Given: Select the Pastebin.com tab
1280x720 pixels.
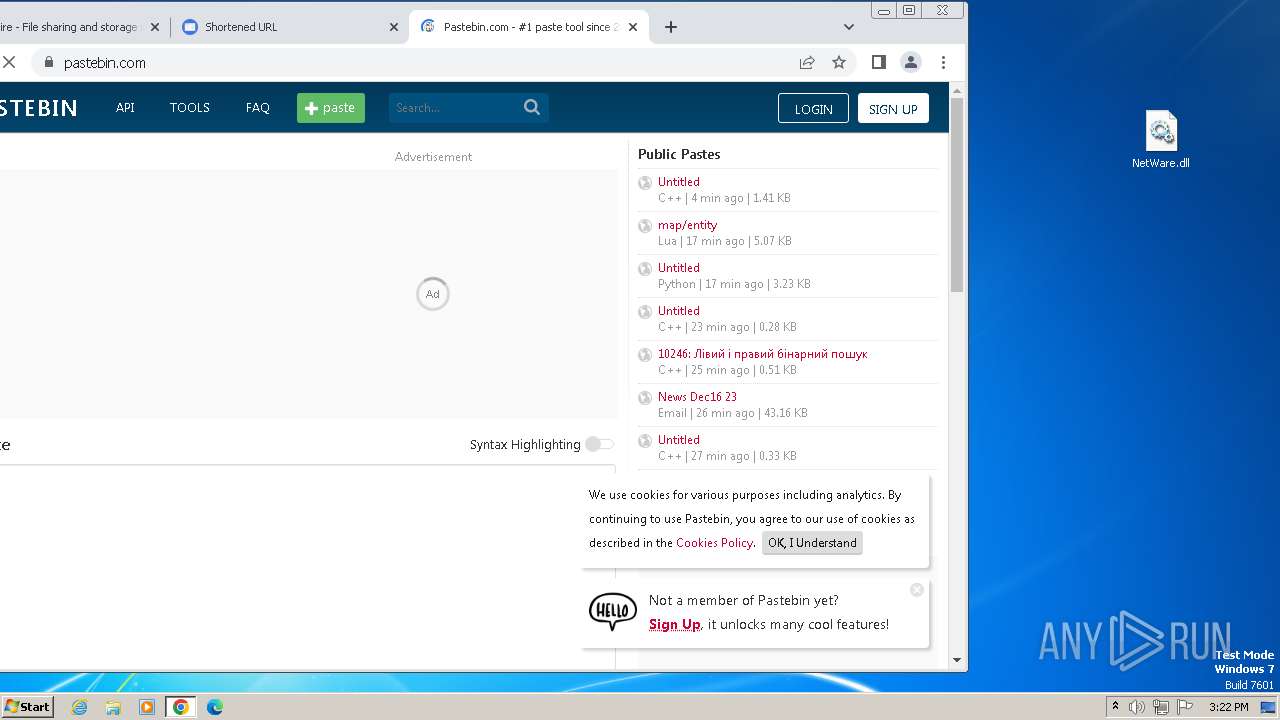Looking at the screenshot, I should (530, 27).
